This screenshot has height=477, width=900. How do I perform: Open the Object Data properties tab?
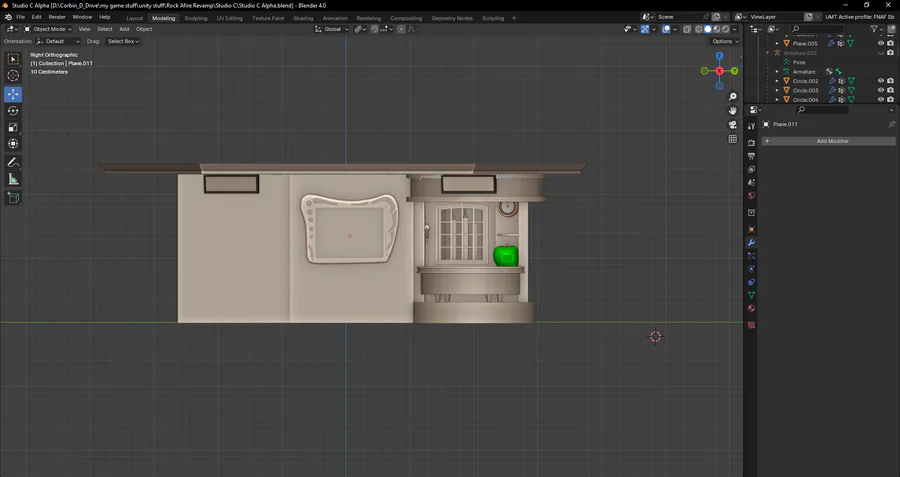tap(751, 296)
